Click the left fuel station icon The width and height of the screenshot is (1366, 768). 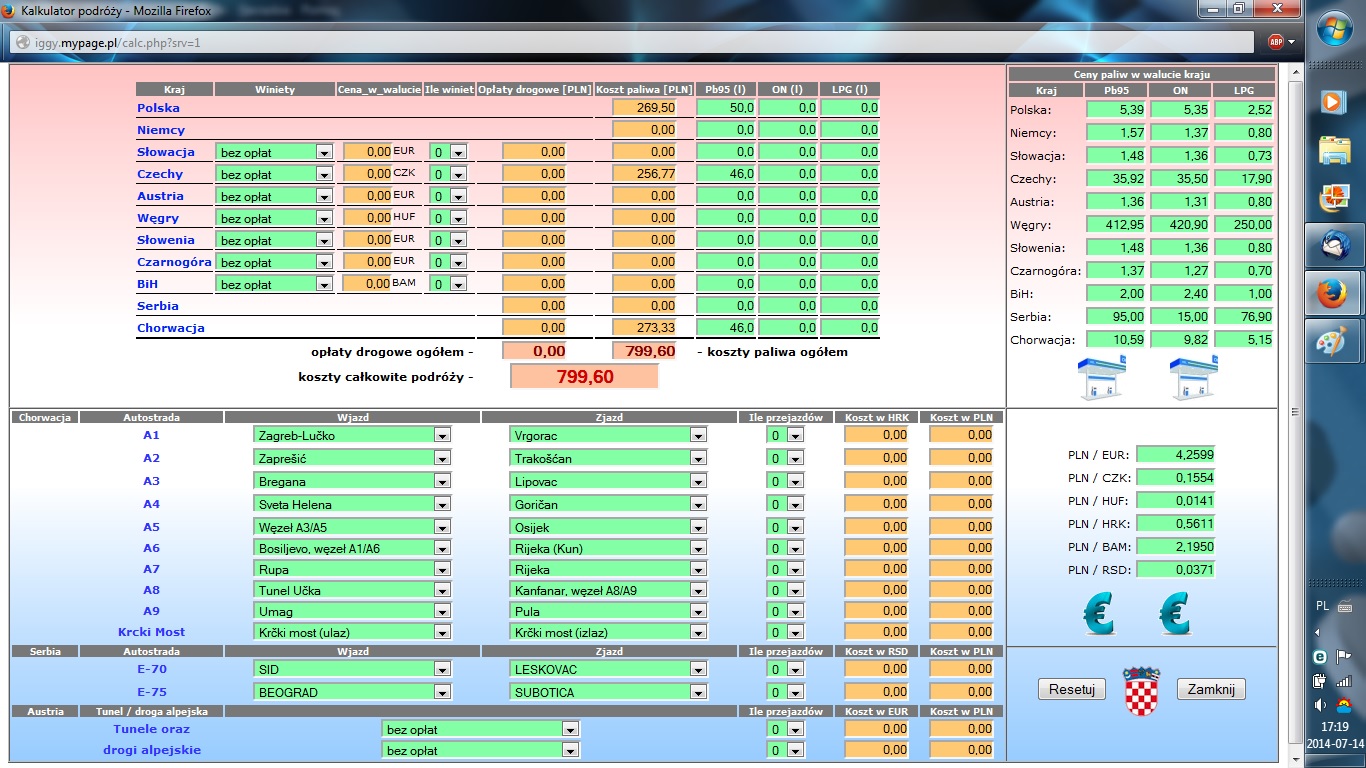pos(1099,378)
